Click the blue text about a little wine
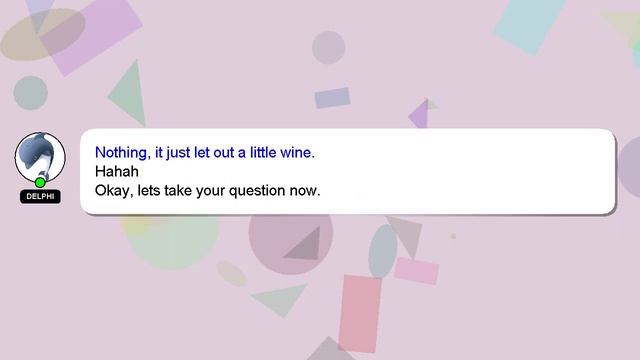640x360 pixels. pos(204,153)
